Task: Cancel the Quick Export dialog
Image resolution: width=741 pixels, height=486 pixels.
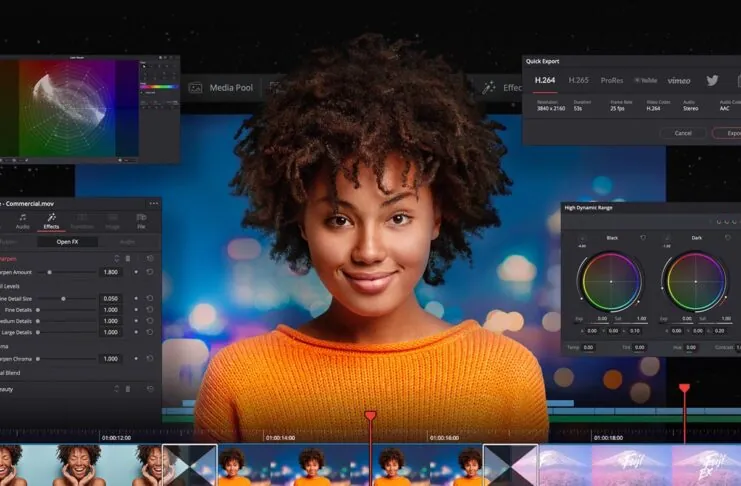Action: click(x=683, y=133)
